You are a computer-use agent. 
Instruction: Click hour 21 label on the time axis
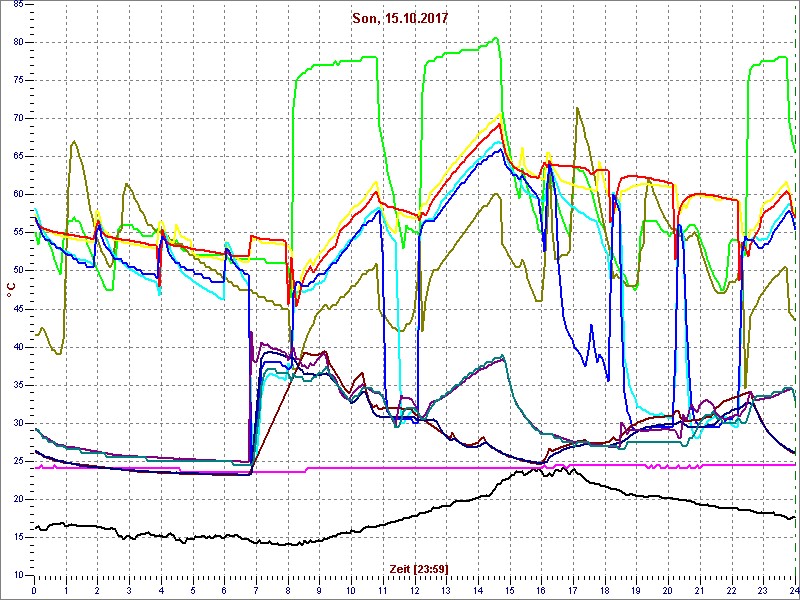point(700,591)
